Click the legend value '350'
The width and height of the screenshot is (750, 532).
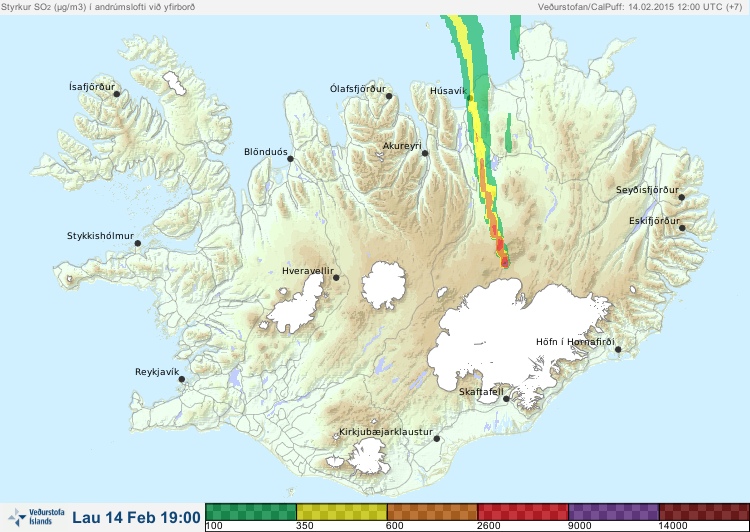coord(305,526)
